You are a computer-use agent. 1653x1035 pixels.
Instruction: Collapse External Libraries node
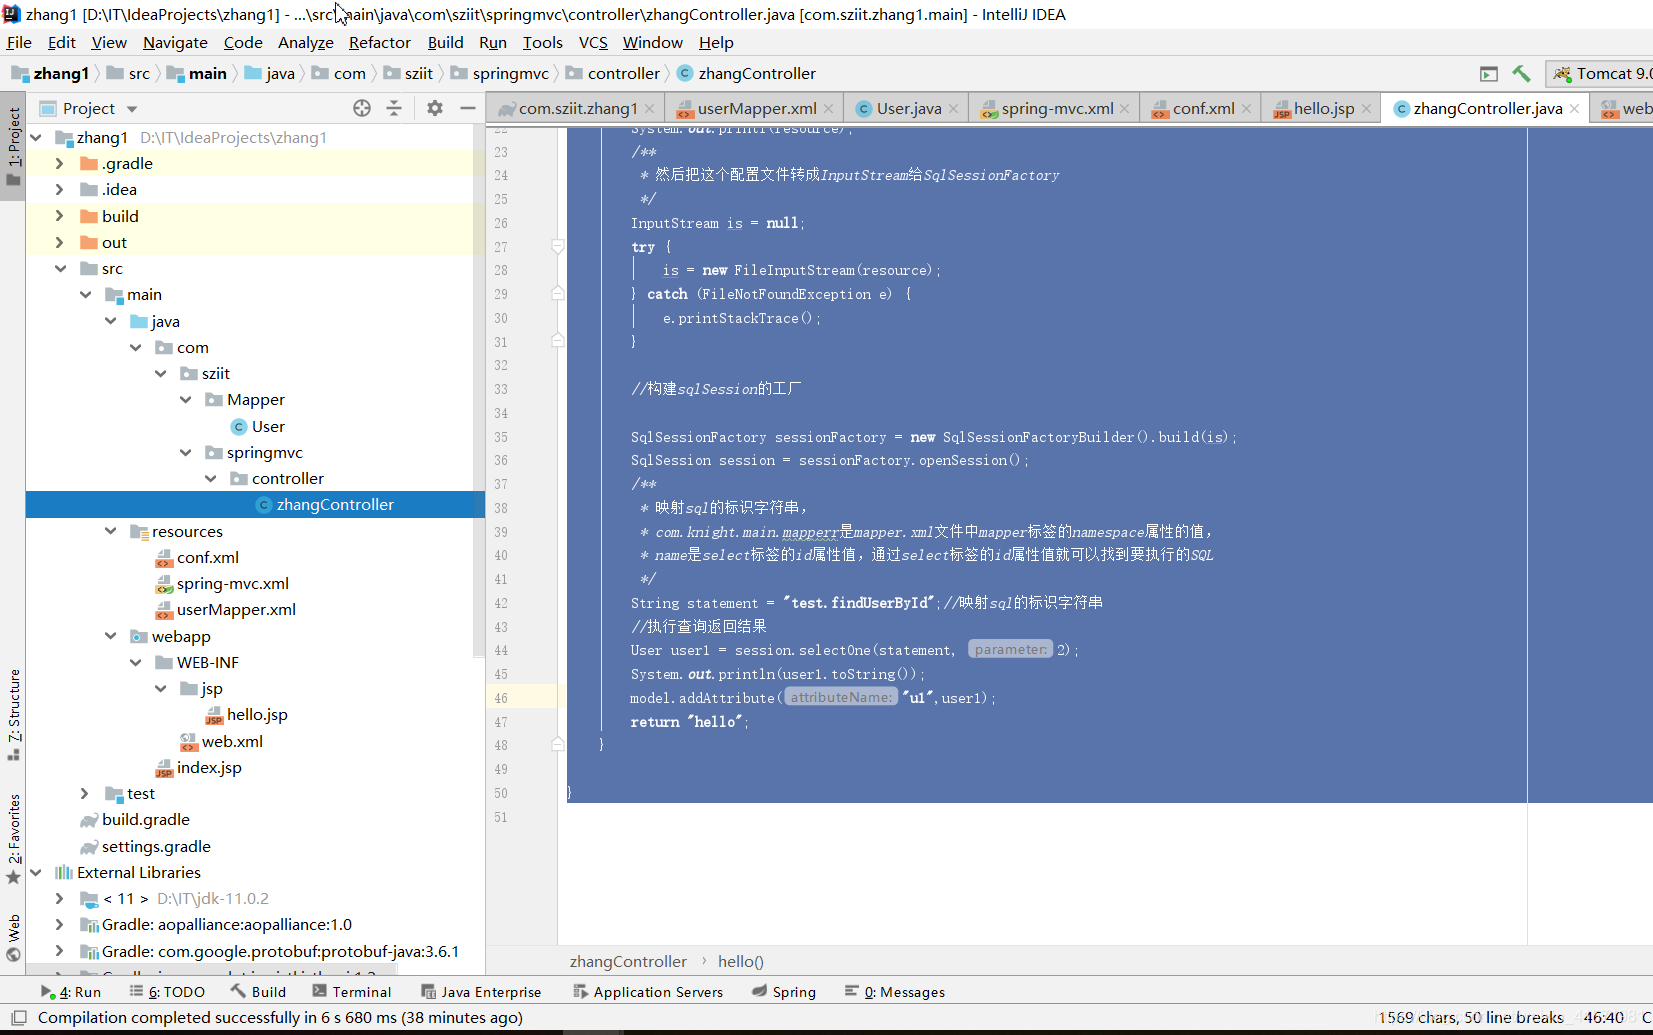pos(36,872)
